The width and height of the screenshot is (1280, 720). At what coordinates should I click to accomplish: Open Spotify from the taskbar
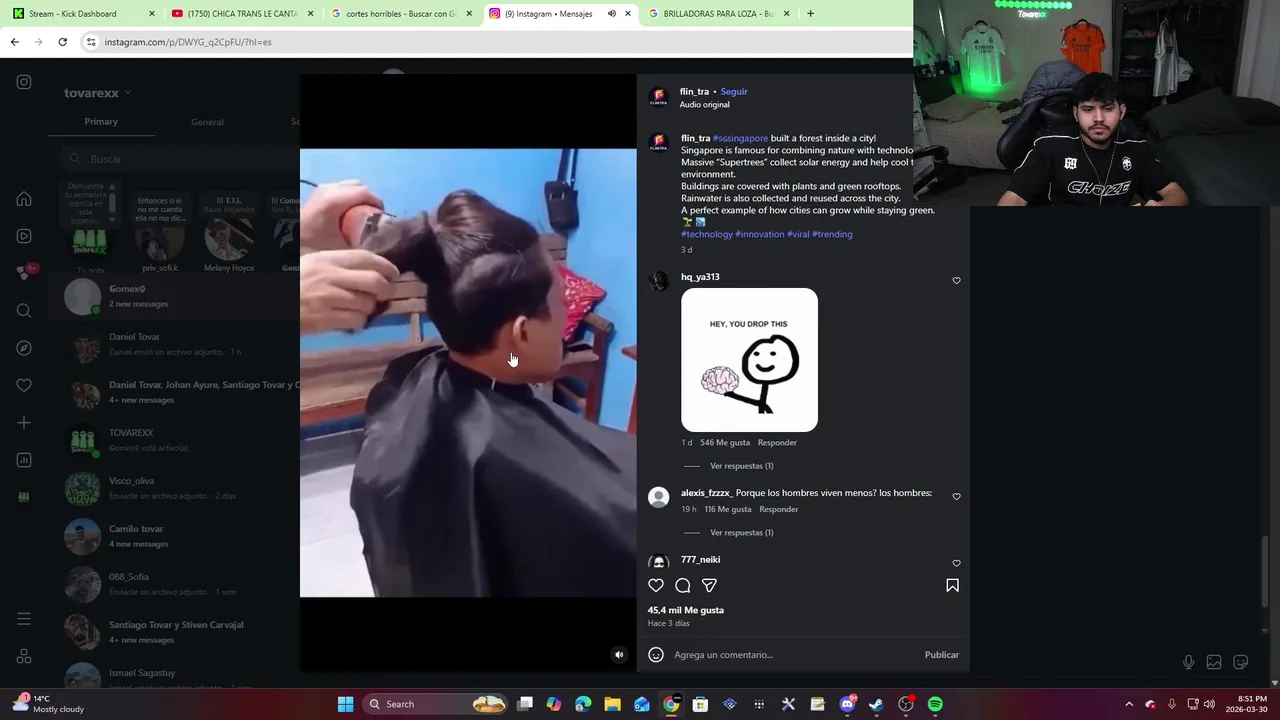pyautogui.click(x=935, y=704)
